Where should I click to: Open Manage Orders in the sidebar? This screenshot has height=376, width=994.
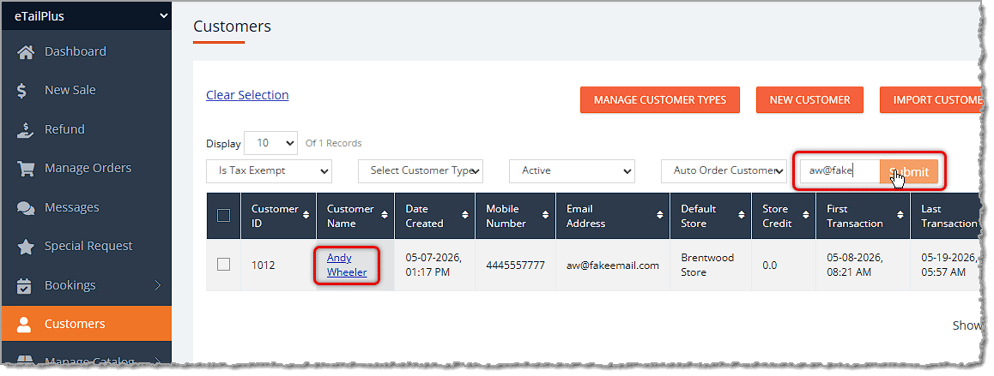(86, 168)
